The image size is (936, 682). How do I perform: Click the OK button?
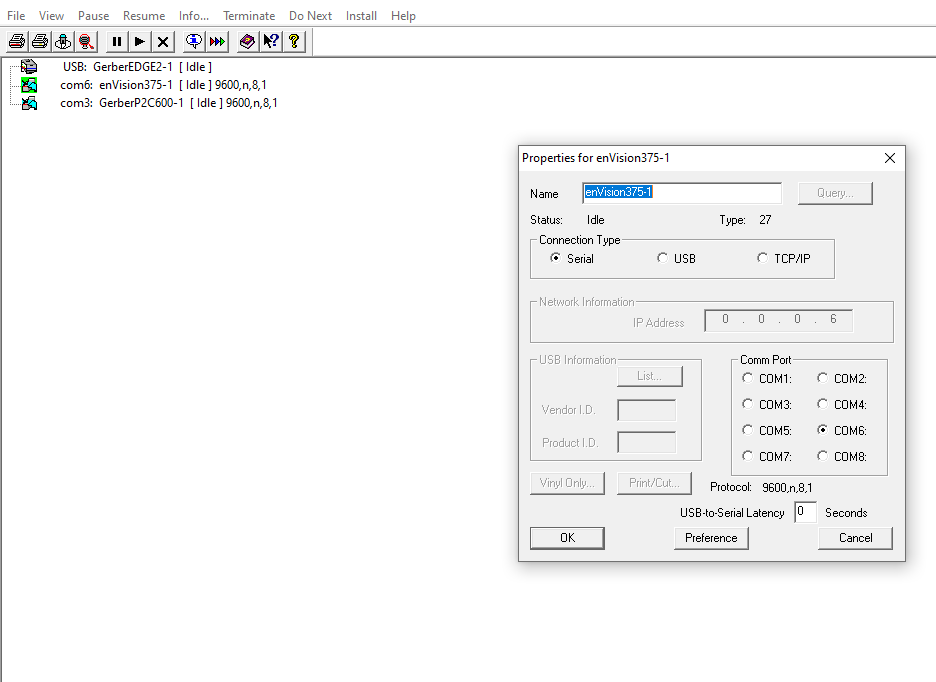[567, 537]
